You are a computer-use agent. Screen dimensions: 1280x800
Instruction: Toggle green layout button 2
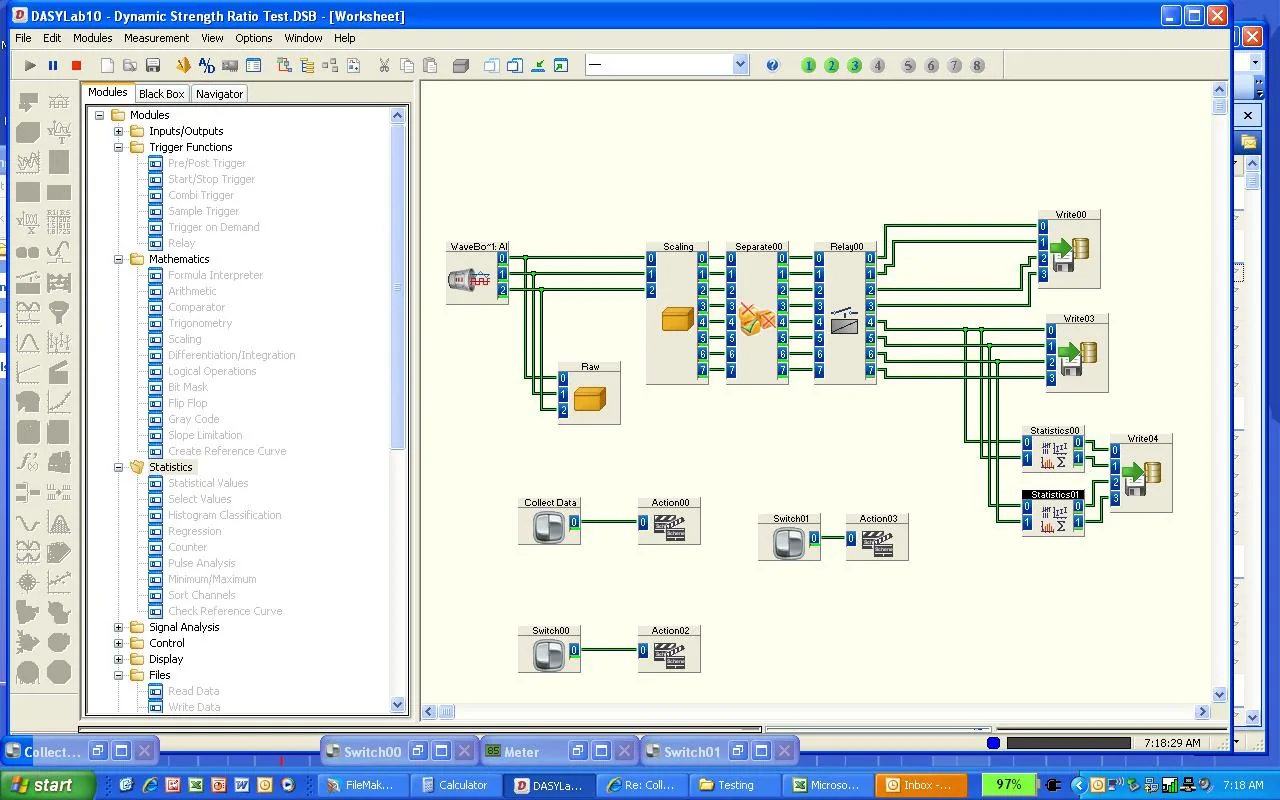coord(832,66)
